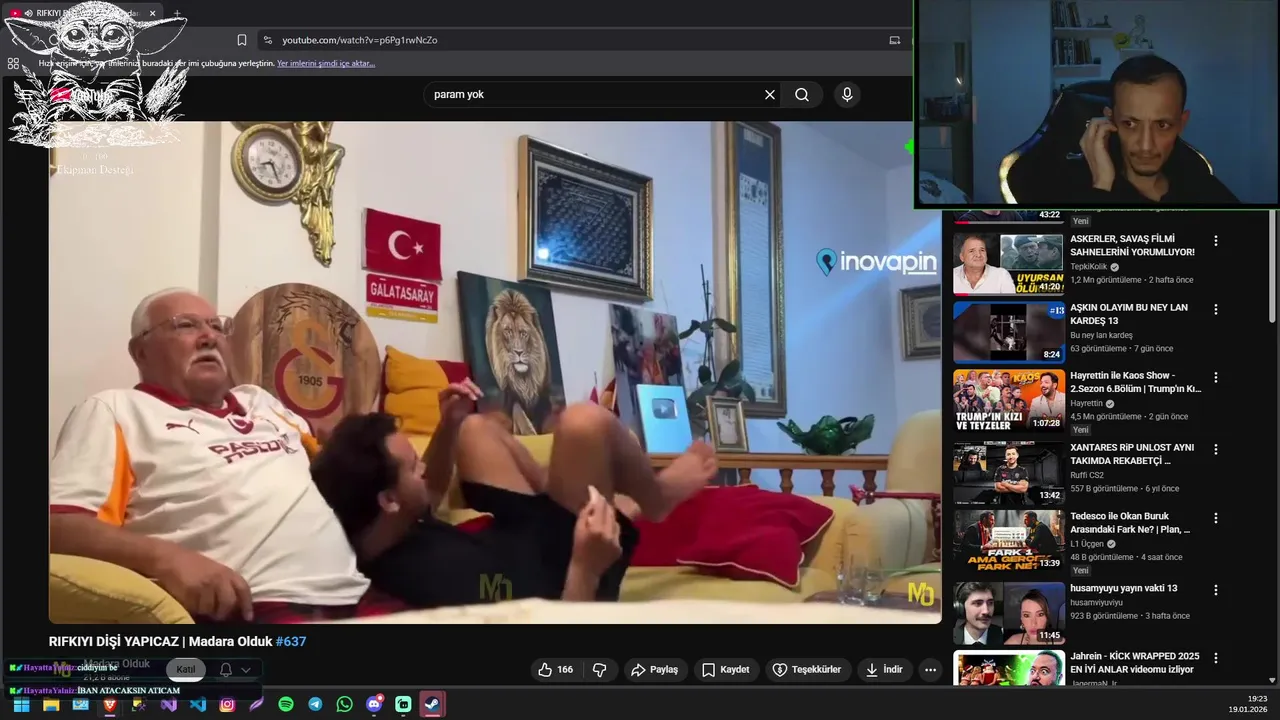Click the share arrow Paylaş button
This screenshot has width=1280, height=720.
click(x=654, y=670)
